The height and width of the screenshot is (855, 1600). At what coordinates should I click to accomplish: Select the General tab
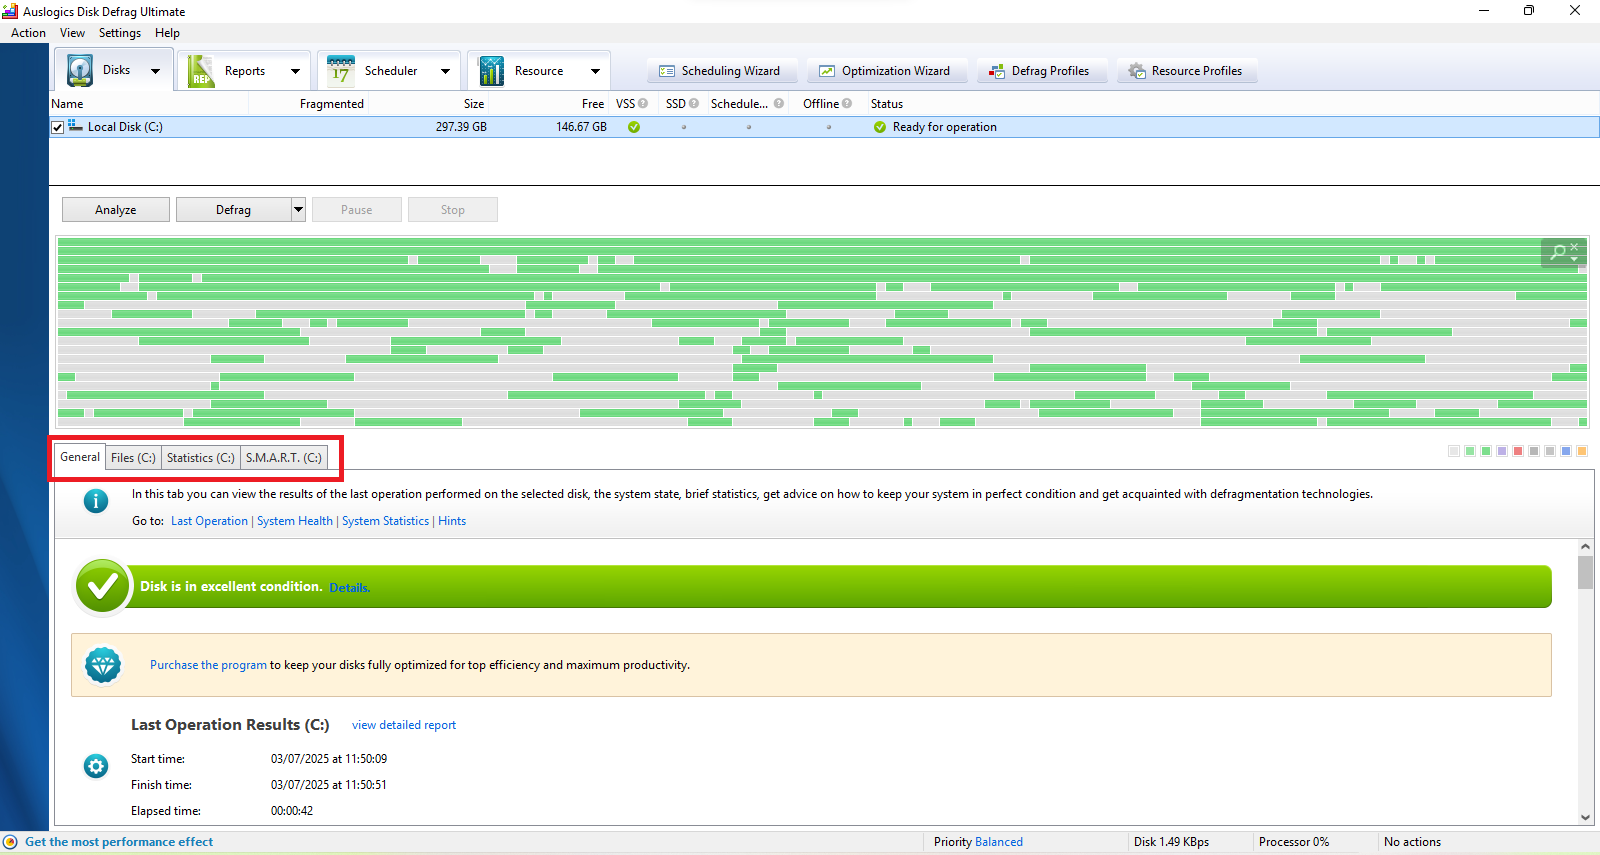80,457
